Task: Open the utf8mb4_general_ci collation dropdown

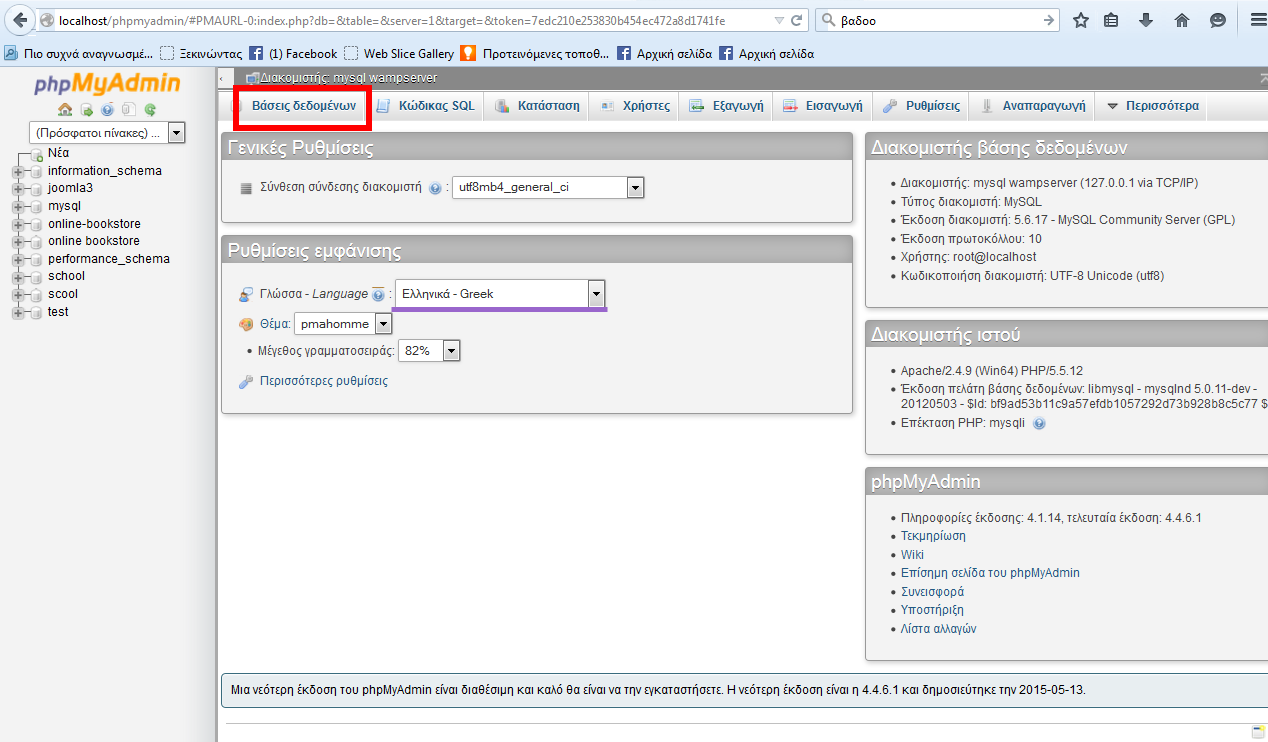Action: coord(548,187)
